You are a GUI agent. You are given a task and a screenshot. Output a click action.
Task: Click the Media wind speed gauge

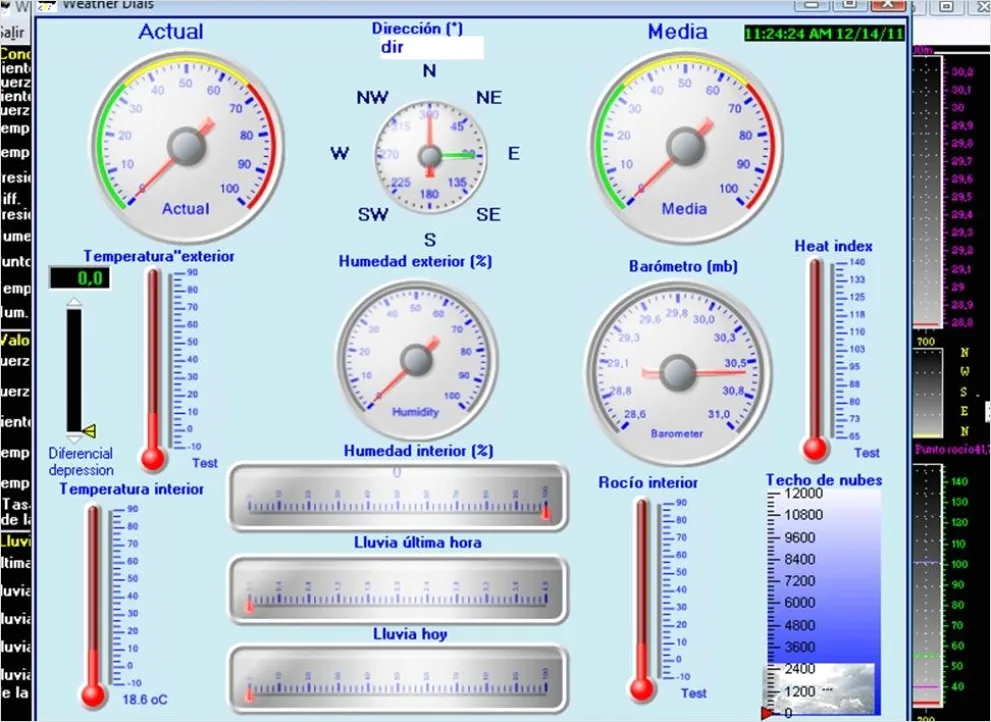pyautogui.click(x=686, y=147)
